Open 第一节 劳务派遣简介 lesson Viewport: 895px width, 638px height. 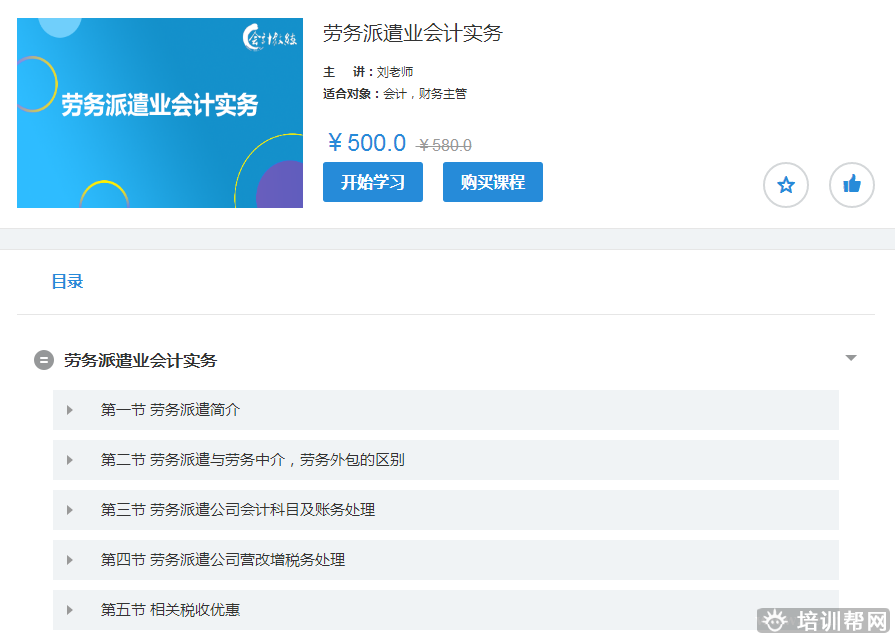tap(170, 410)
